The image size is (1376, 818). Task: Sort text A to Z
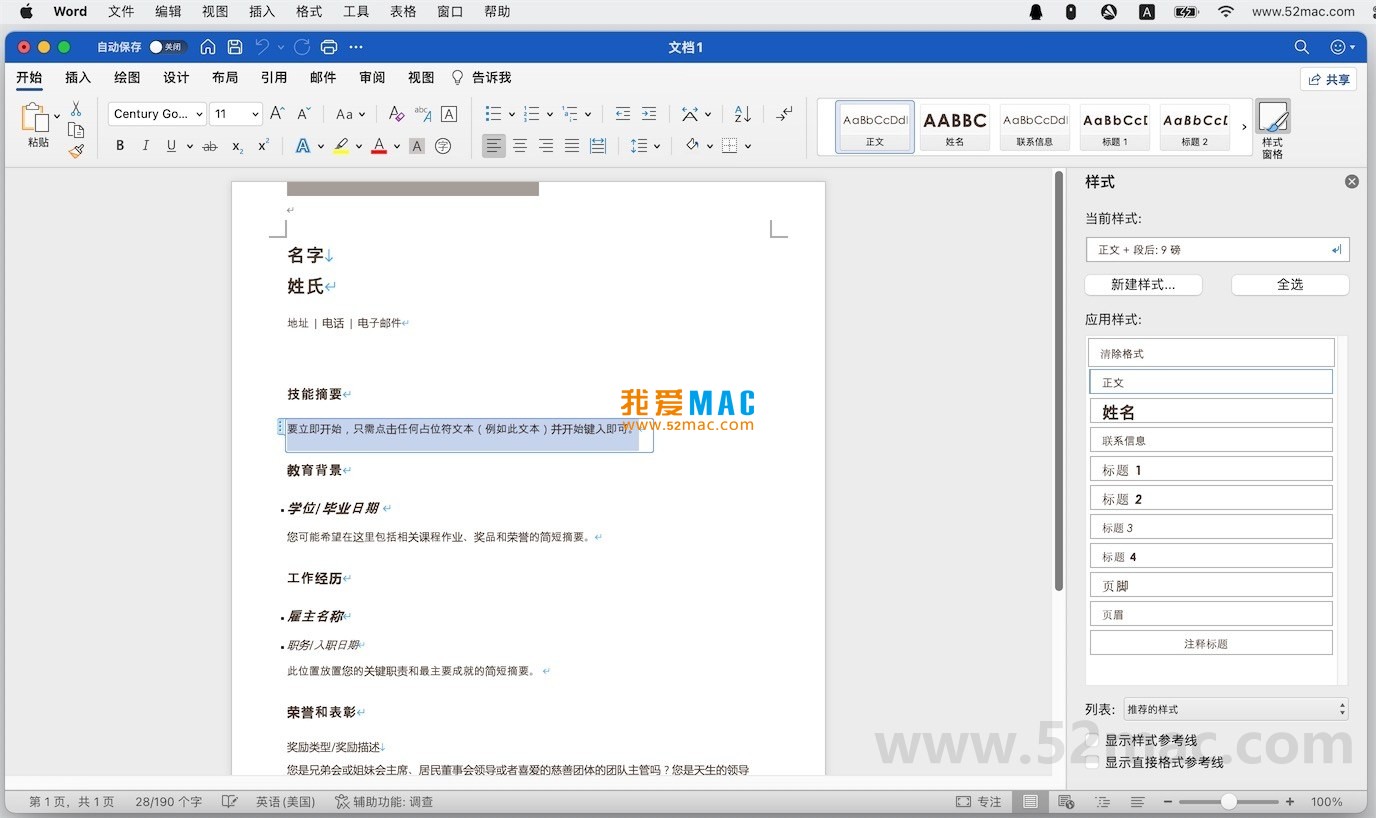(x=742, y=114)
